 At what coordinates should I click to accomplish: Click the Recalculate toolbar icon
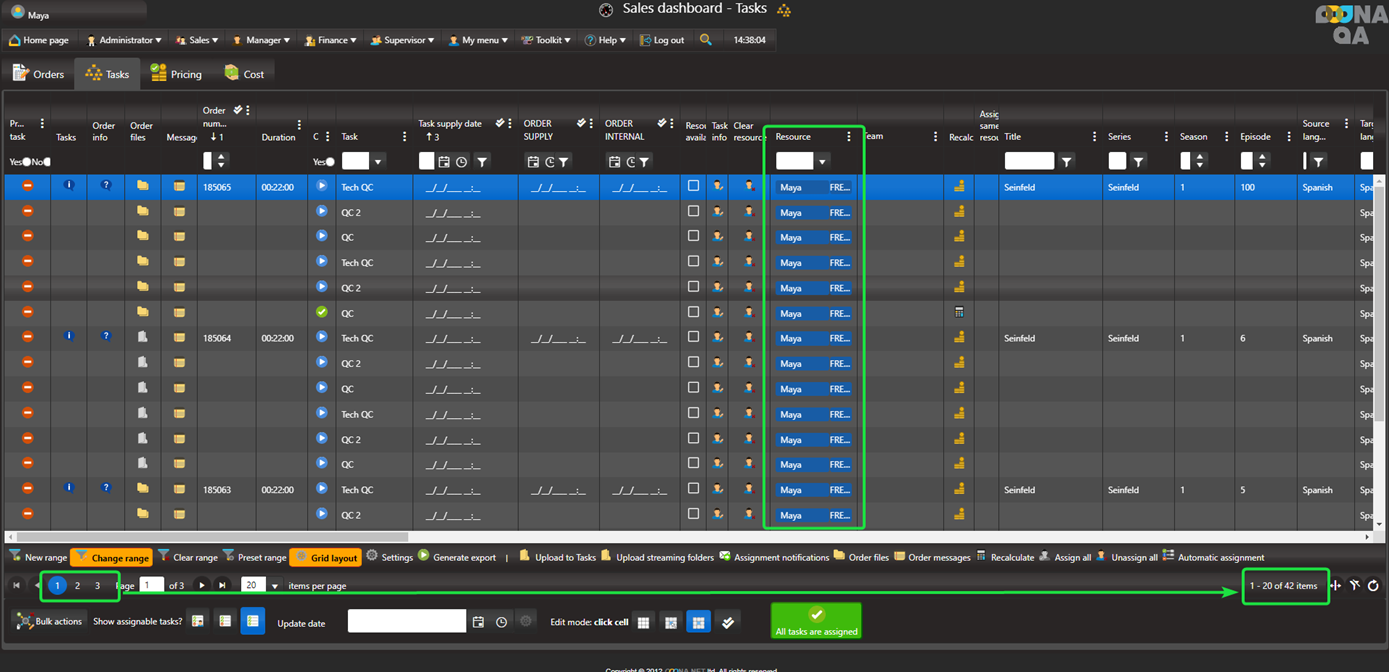(x=982, y=557)
